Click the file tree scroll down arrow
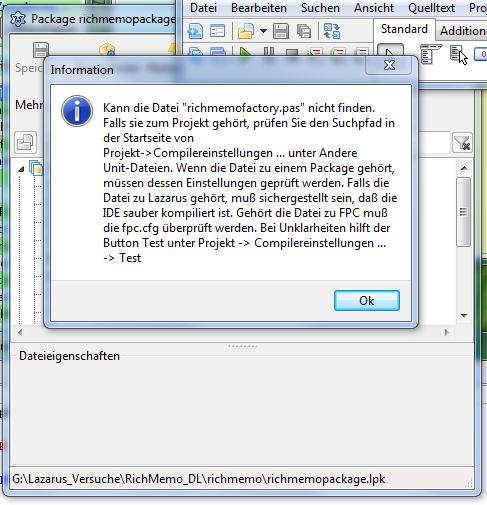 [464, 315]
